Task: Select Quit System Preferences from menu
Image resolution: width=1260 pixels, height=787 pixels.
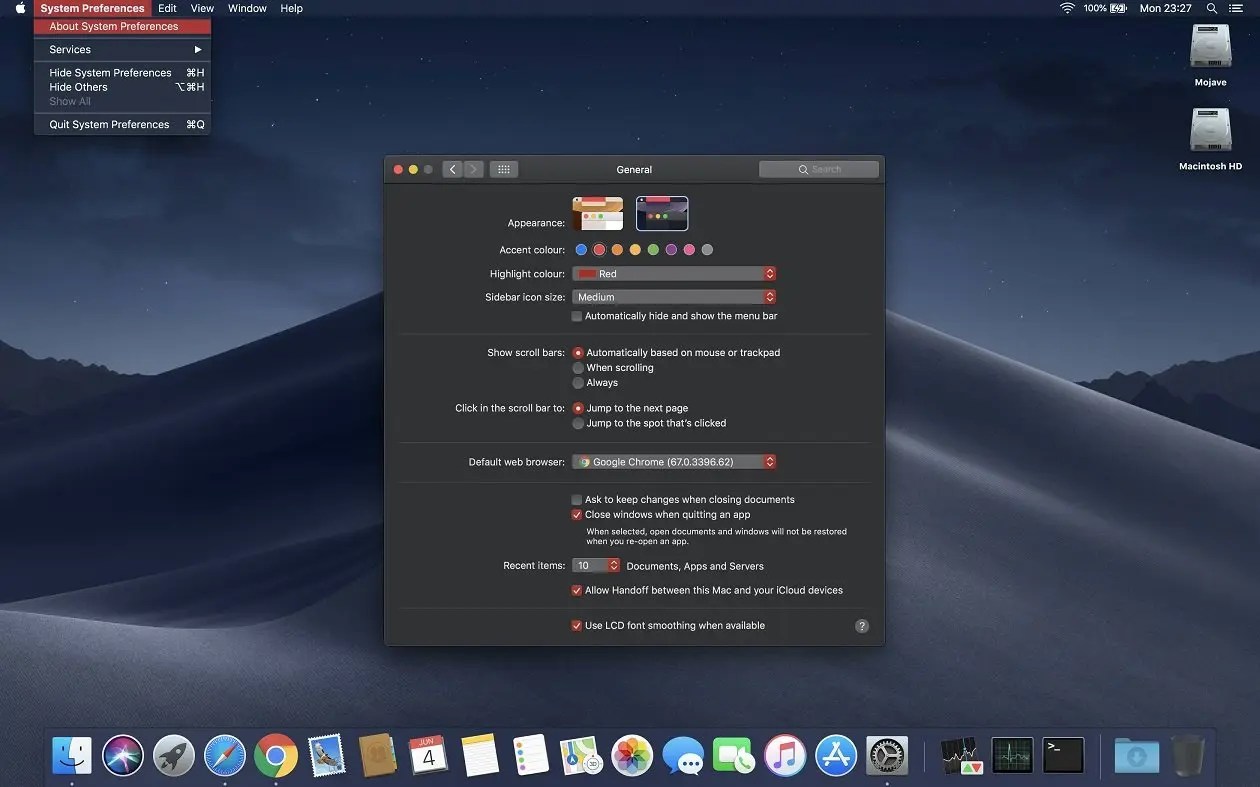Action: [x=110, y=125]
